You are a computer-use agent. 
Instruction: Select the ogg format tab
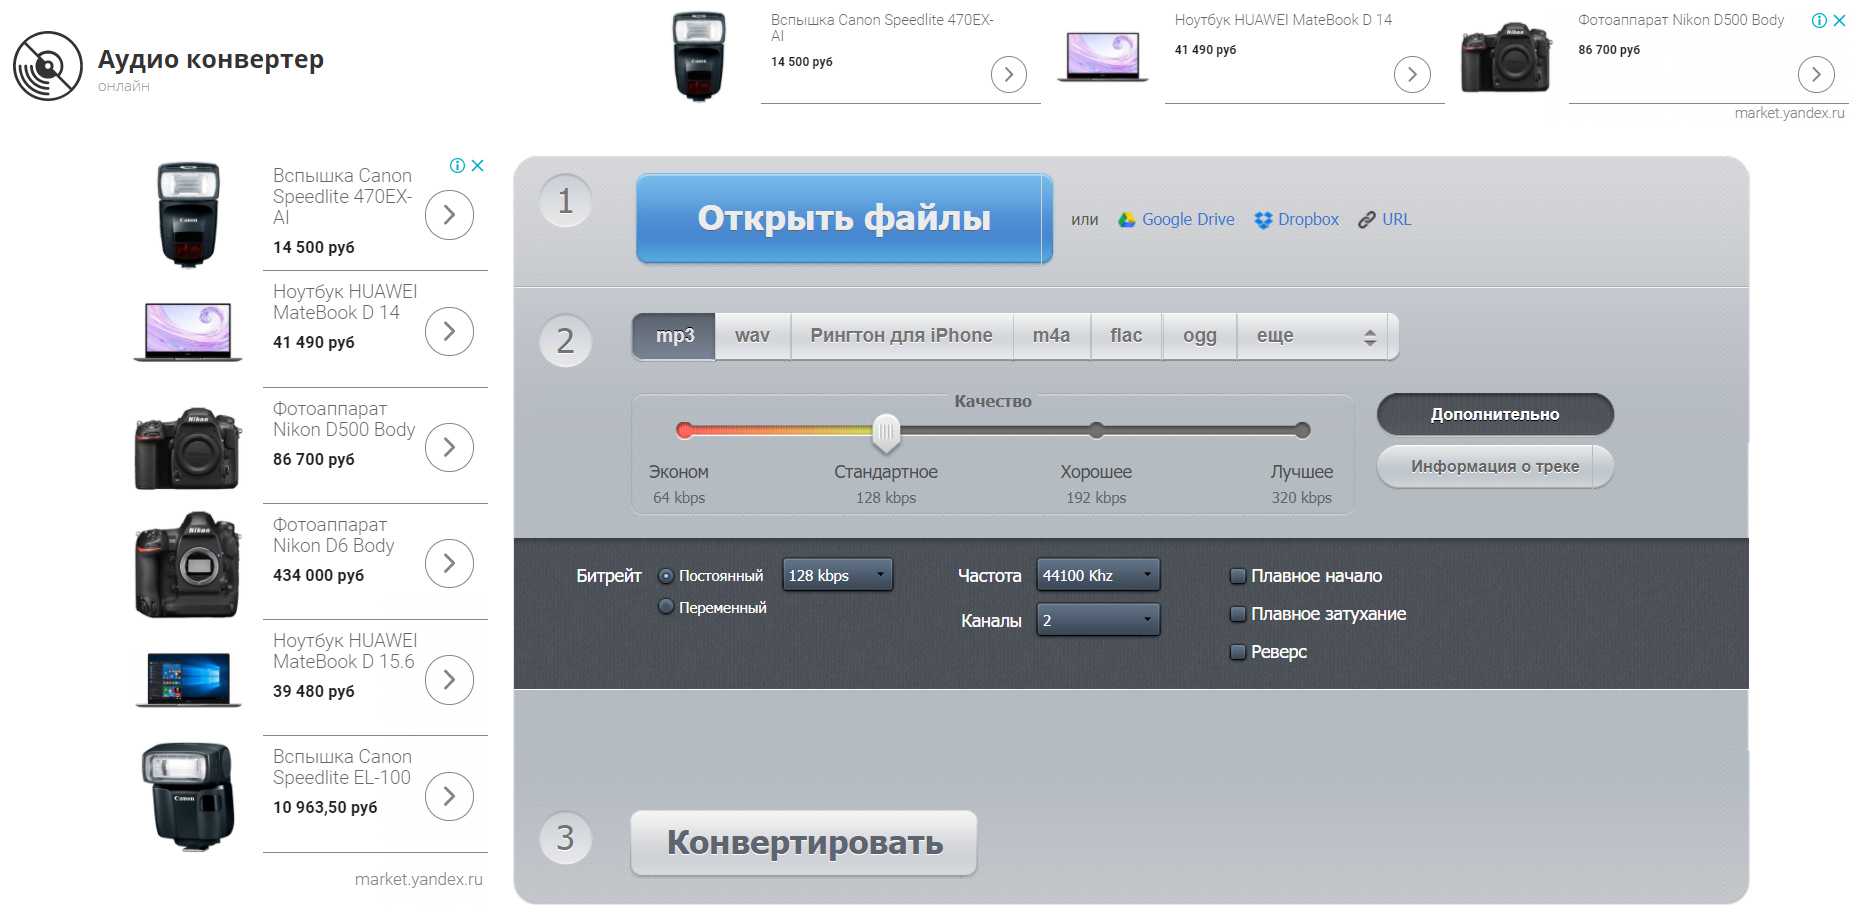pos(1199,336)
